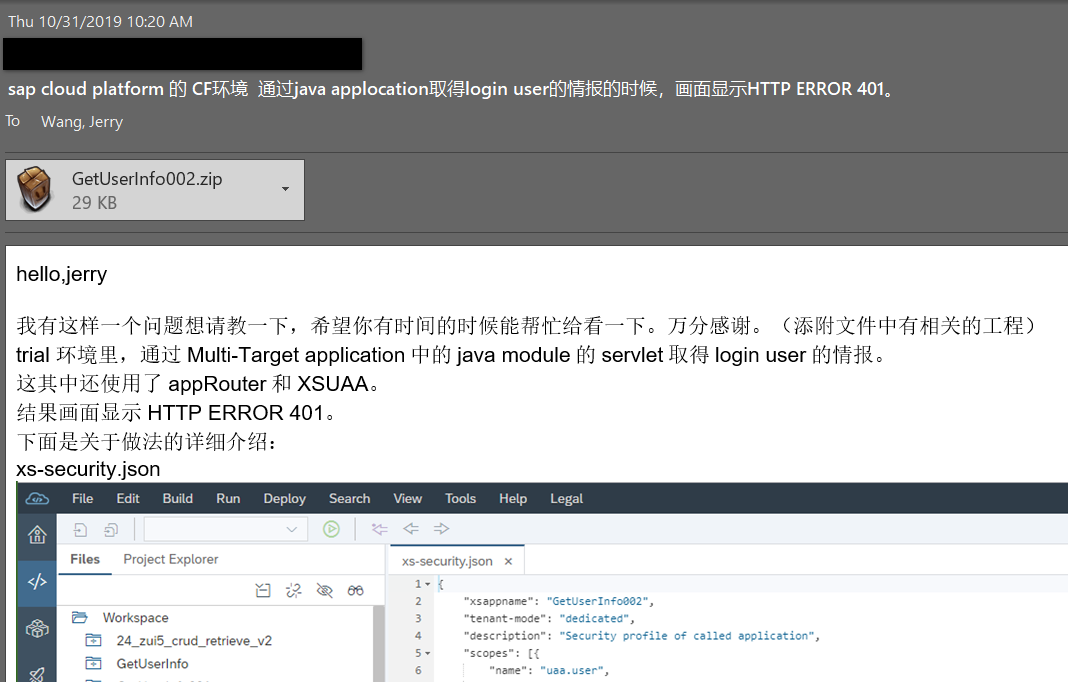Click the Workspace folder icon

click(80, 617)
